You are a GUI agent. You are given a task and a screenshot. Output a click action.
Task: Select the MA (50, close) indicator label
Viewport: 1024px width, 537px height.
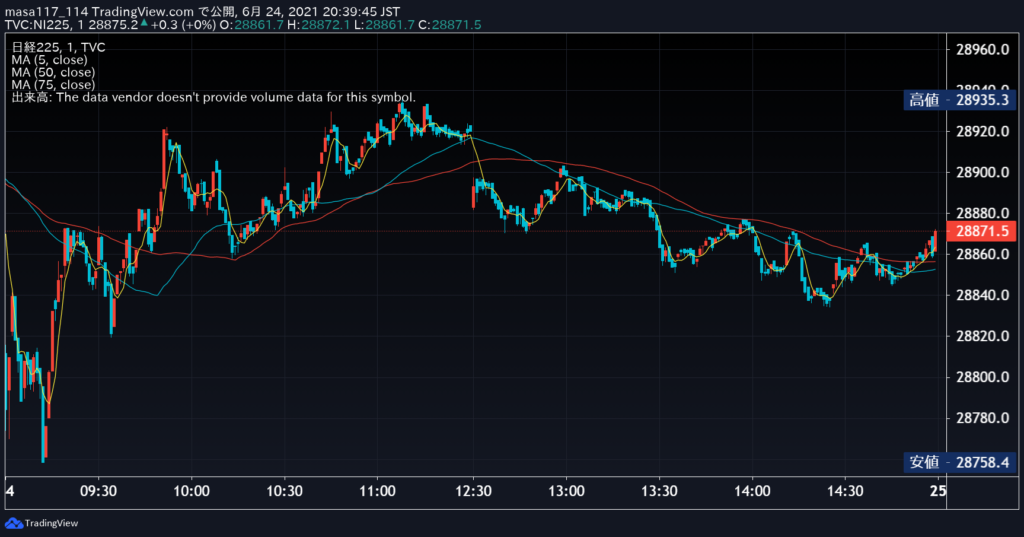53,73
